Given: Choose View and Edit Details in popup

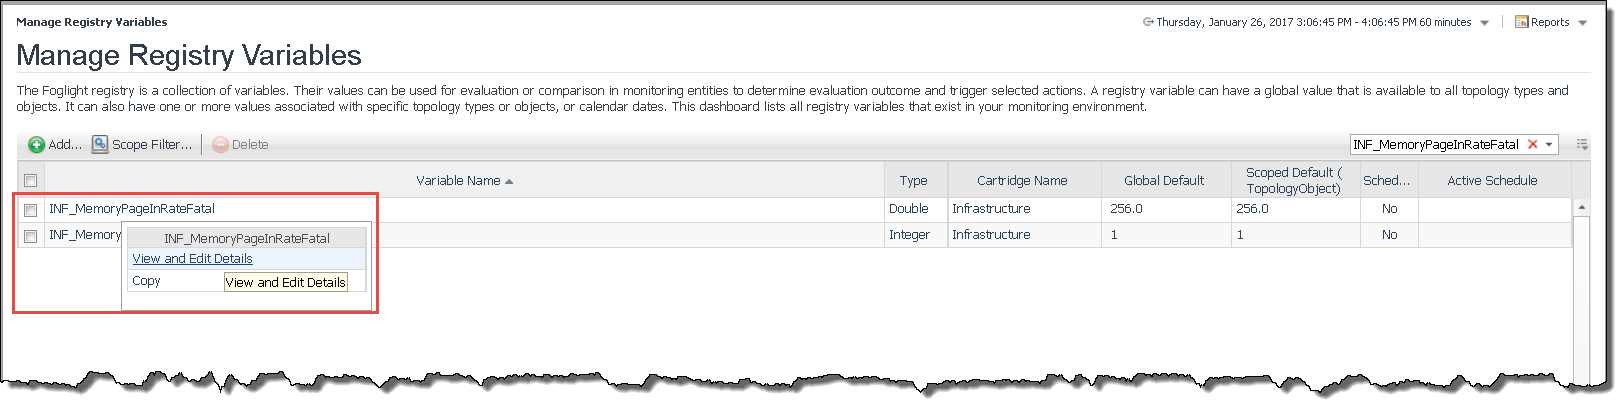Looking at the screenshot, I should 192,259.
